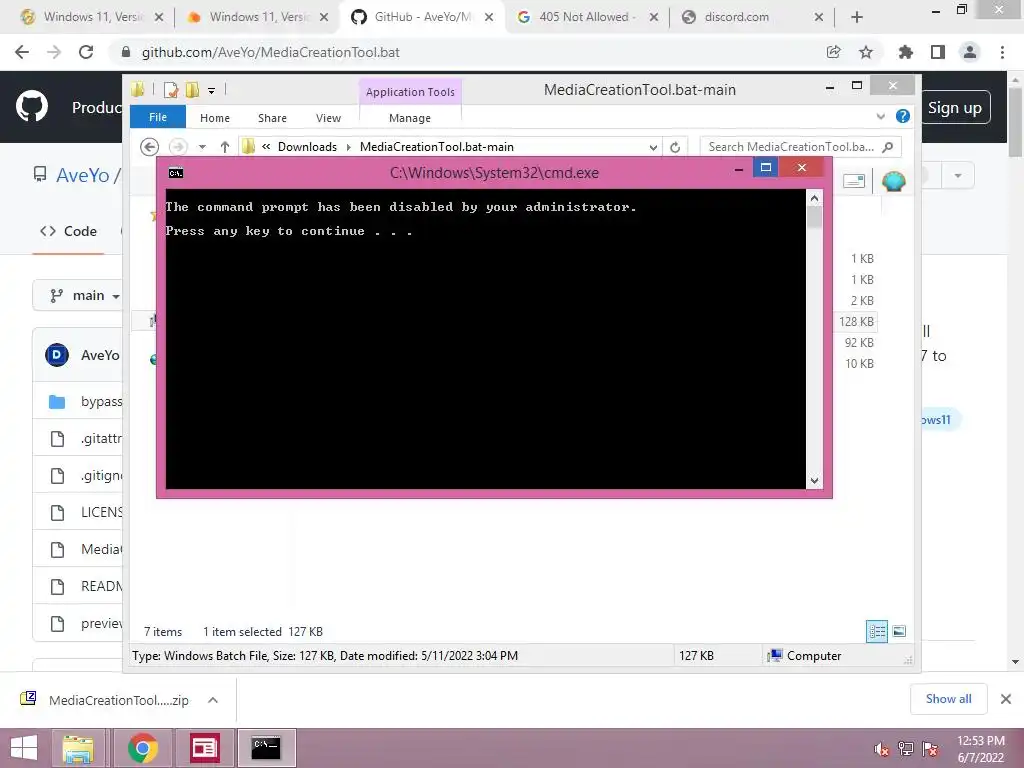
Task: Open Action Center flag icon
Action: pos(930,749)
